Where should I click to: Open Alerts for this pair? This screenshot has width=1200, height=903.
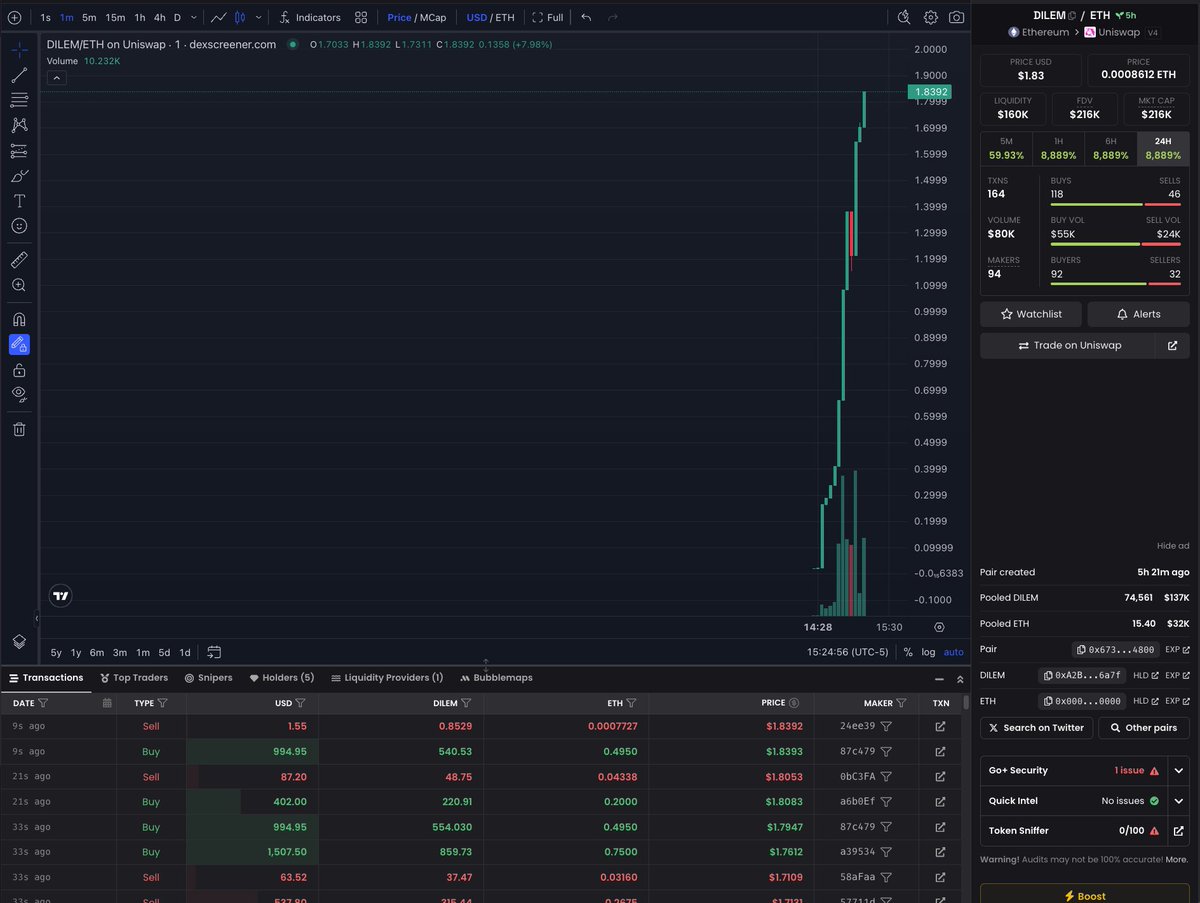pyautogui.click(x=1138, y=314)
